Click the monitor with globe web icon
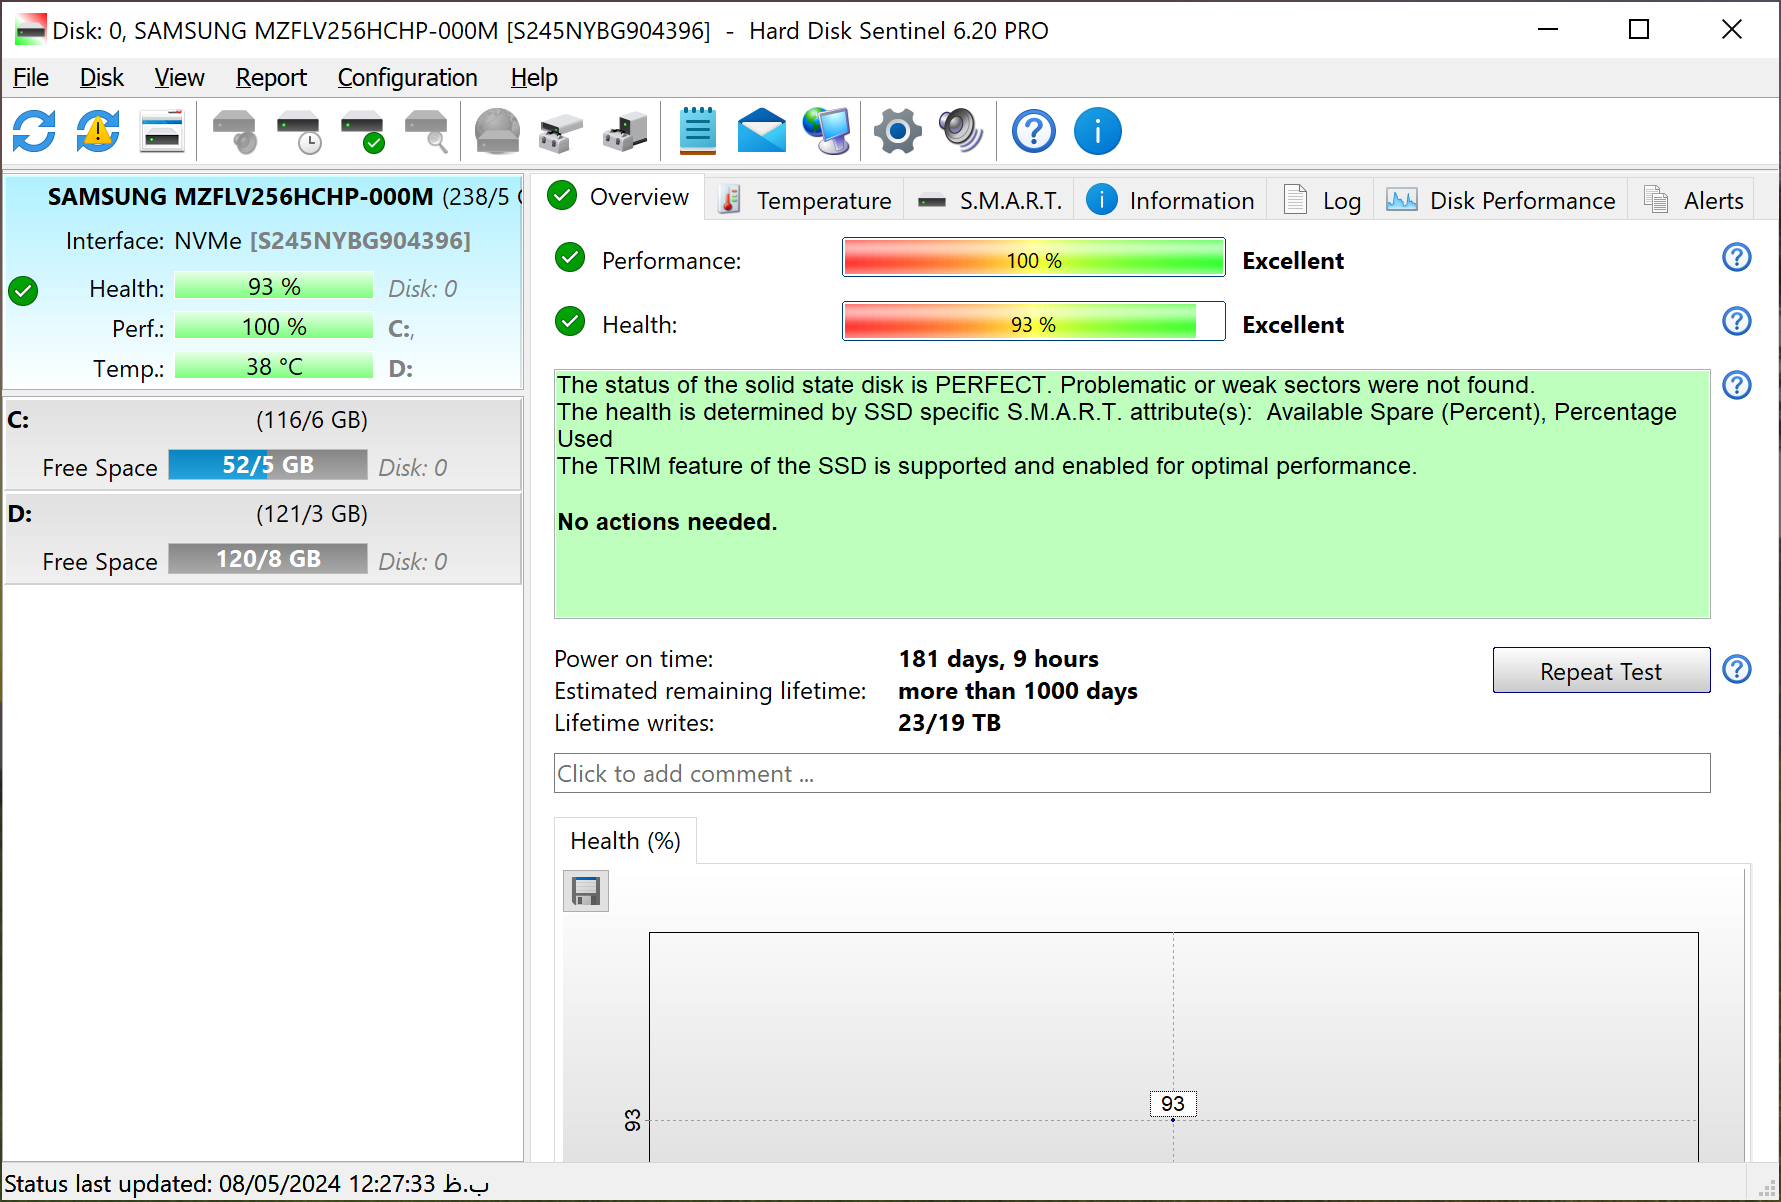The width and height of the screenshot is (1781, 1202). pos(826,131)
